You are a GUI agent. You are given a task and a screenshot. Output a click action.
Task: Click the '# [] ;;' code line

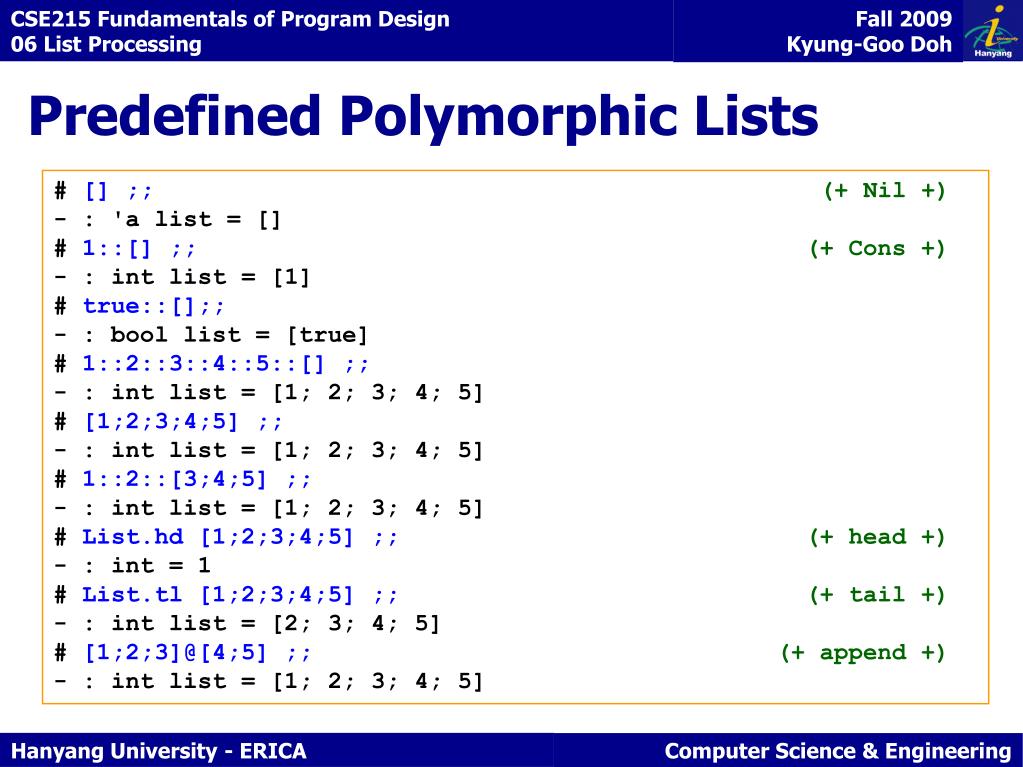[103, 191]
